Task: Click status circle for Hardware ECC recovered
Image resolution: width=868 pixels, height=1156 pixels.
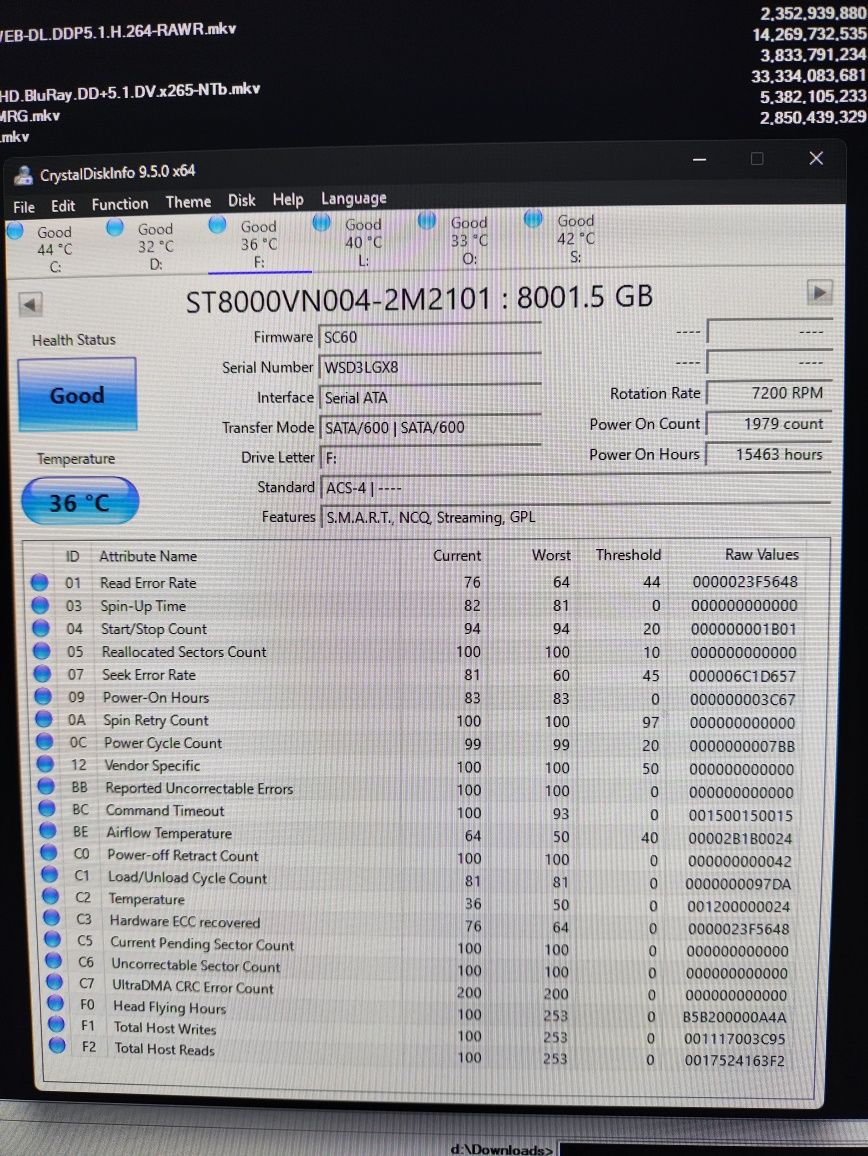Action: 51,918
